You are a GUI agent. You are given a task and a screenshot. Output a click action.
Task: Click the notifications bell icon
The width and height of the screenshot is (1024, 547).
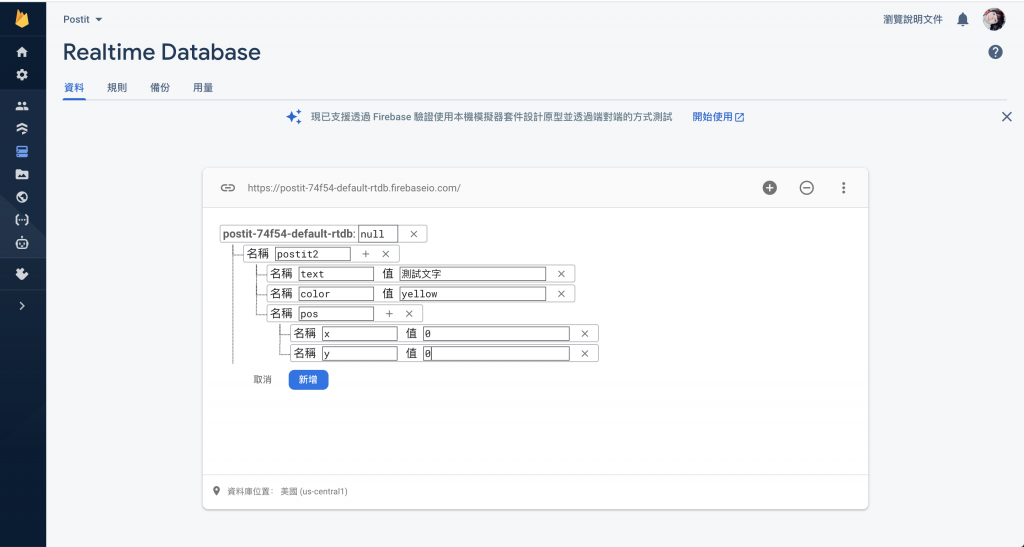tap(963, 20)
